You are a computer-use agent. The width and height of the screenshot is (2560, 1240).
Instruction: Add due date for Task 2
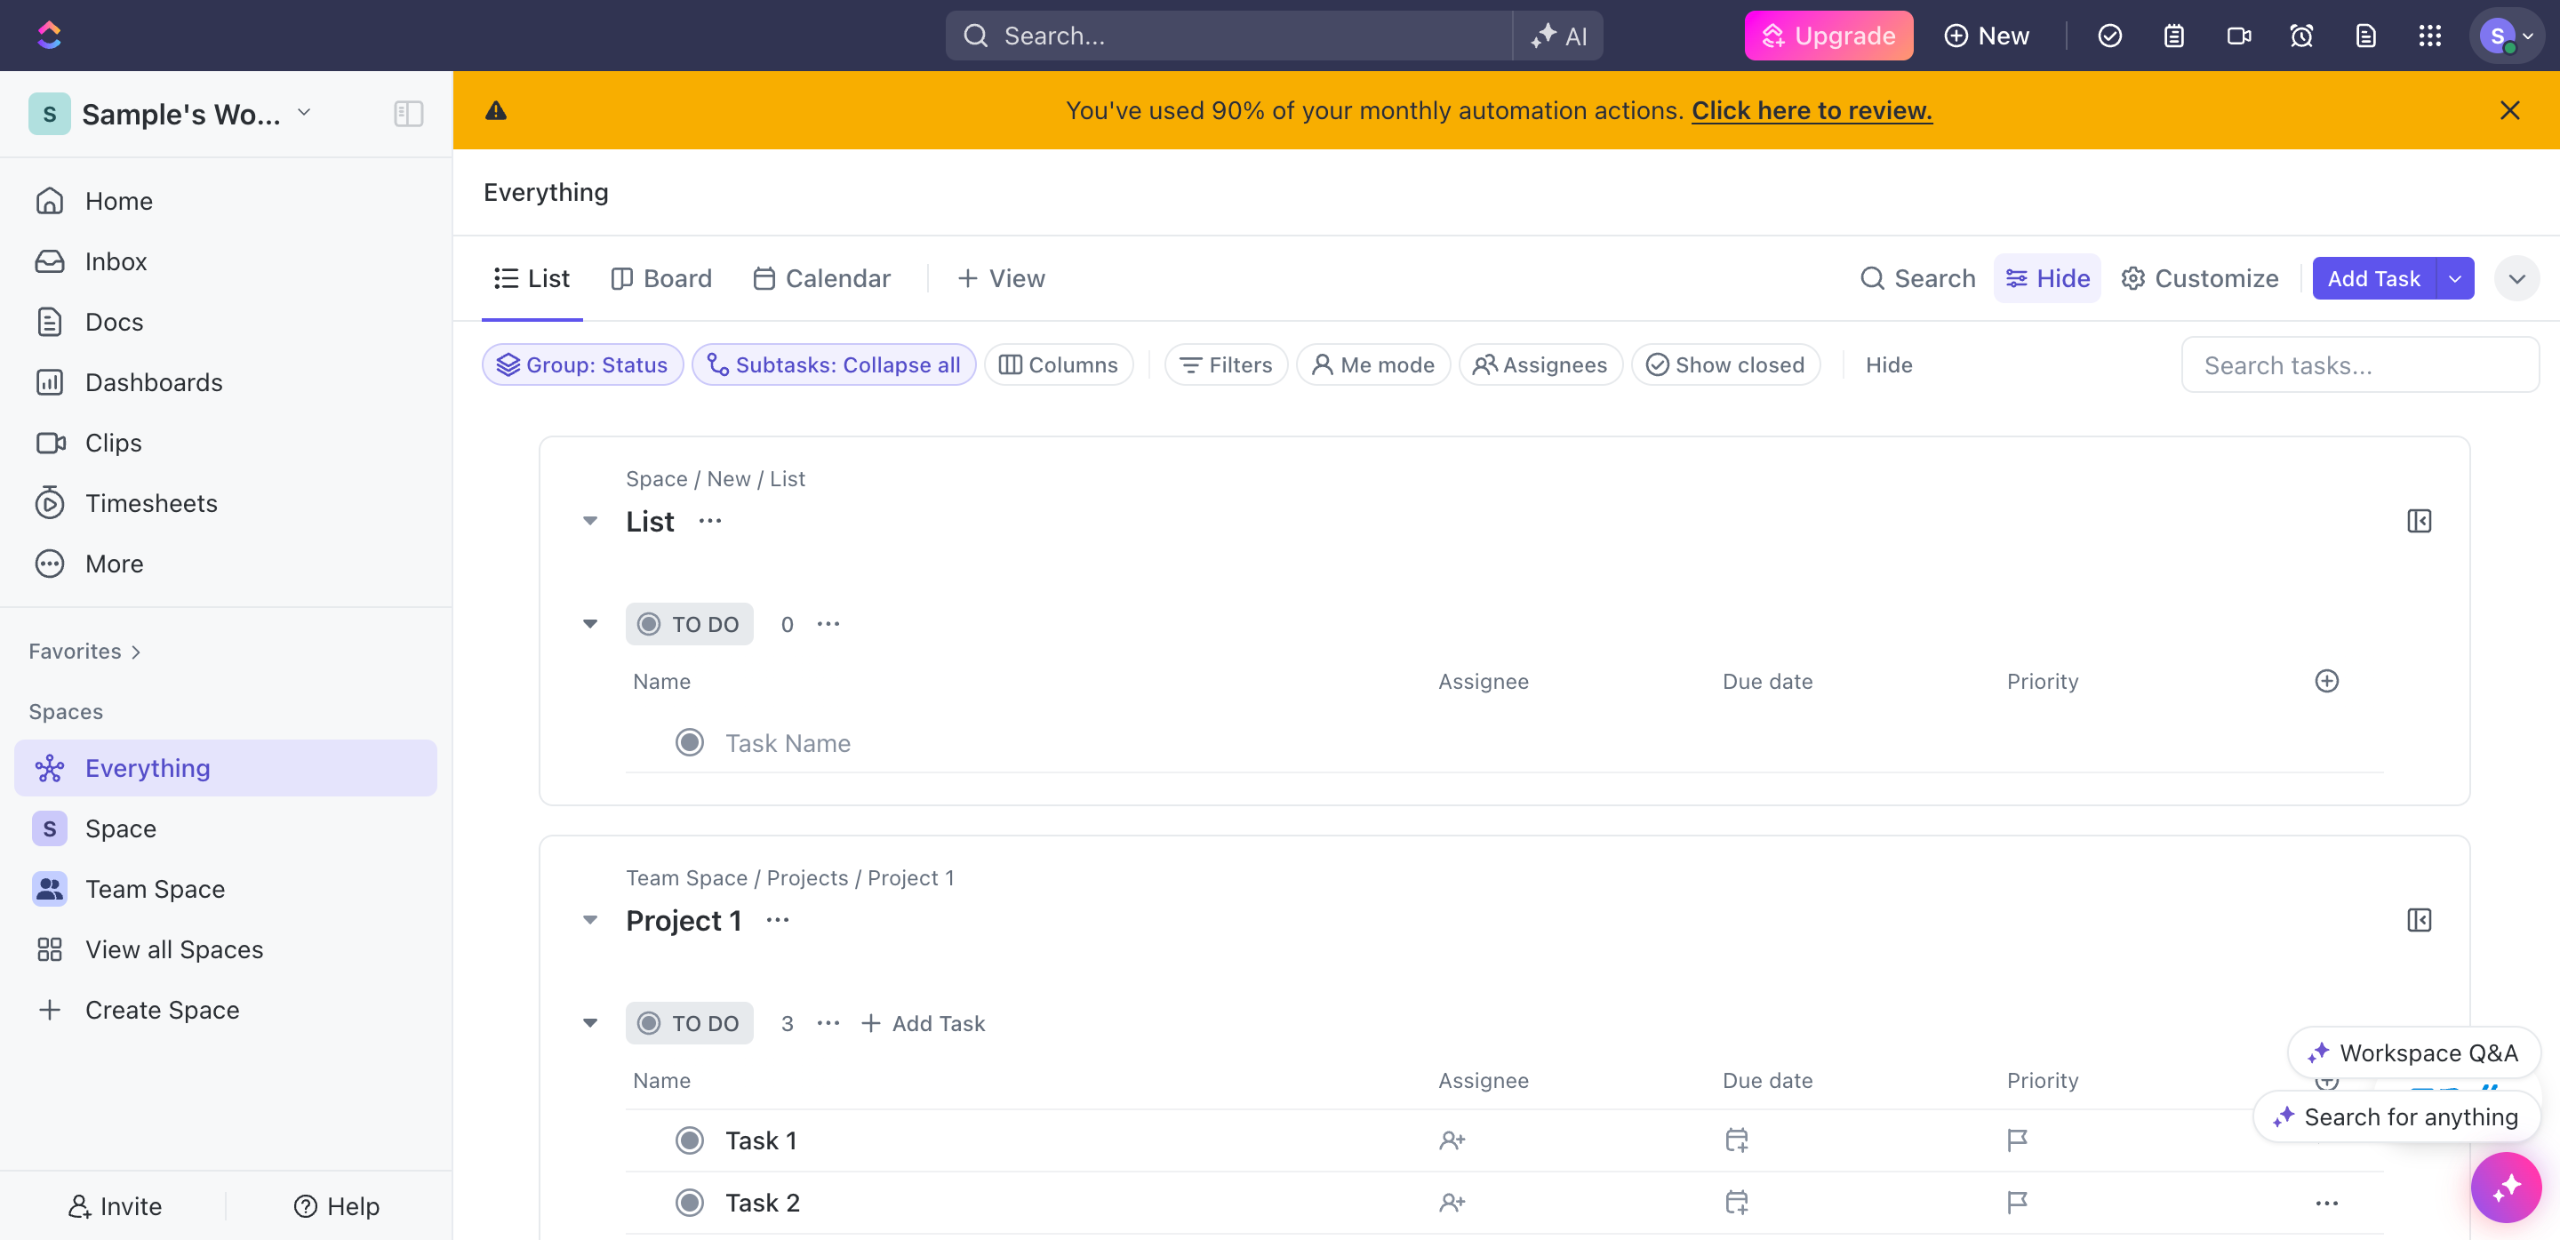[x=1737, y=1202]
